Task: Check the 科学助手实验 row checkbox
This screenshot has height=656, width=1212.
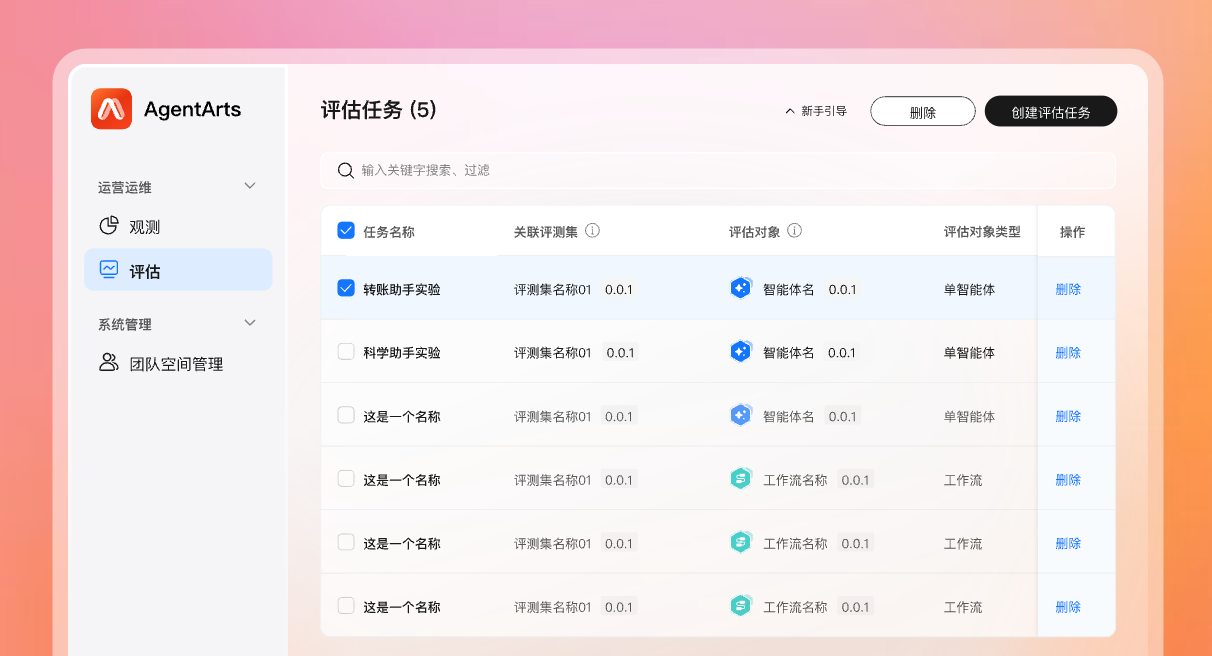Action: (x=346, y=351)
